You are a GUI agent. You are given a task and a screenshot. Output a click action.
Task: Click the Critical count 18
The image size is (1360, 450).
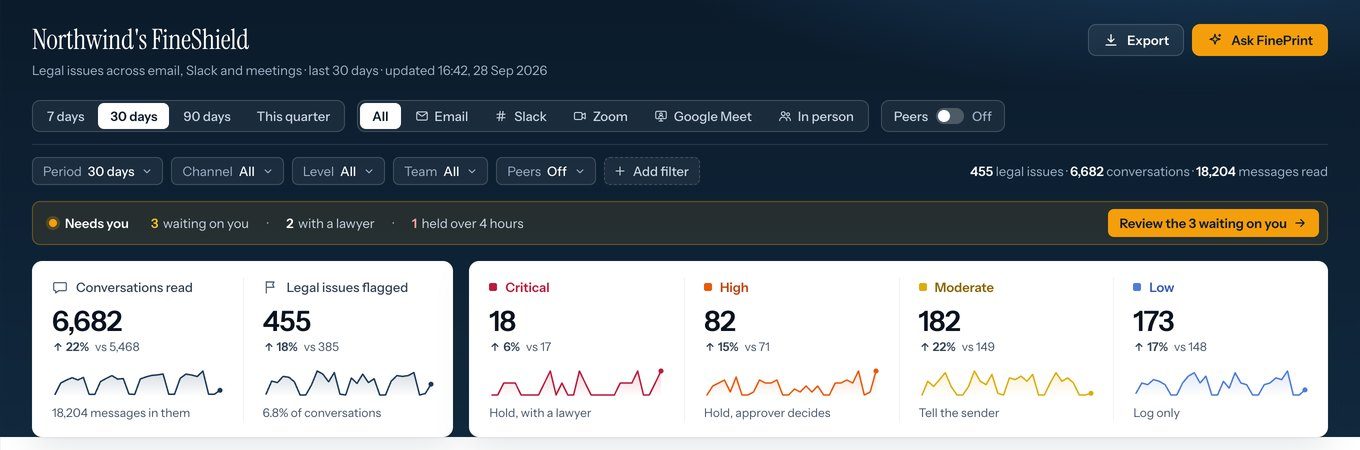(x=502, y=321)
